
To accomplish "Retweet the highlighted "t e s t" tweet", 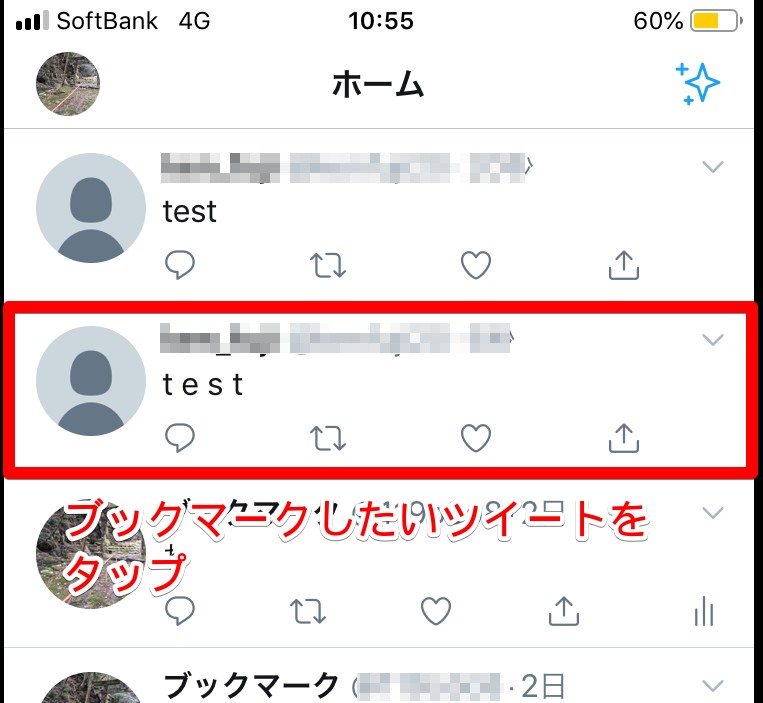I will 328,438.
